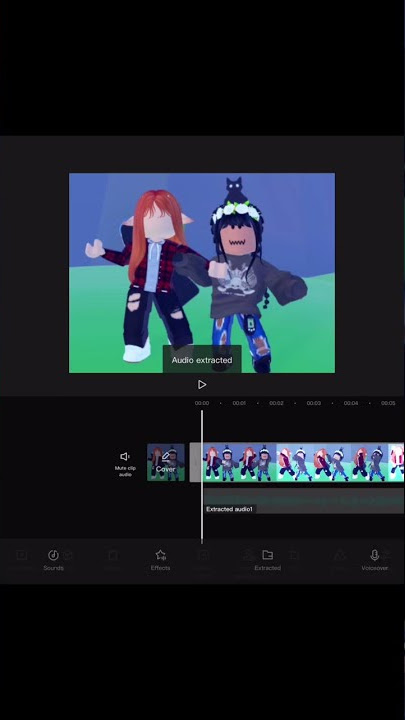
Task: Tap the video preview canvas
Action: pos(202,273)
